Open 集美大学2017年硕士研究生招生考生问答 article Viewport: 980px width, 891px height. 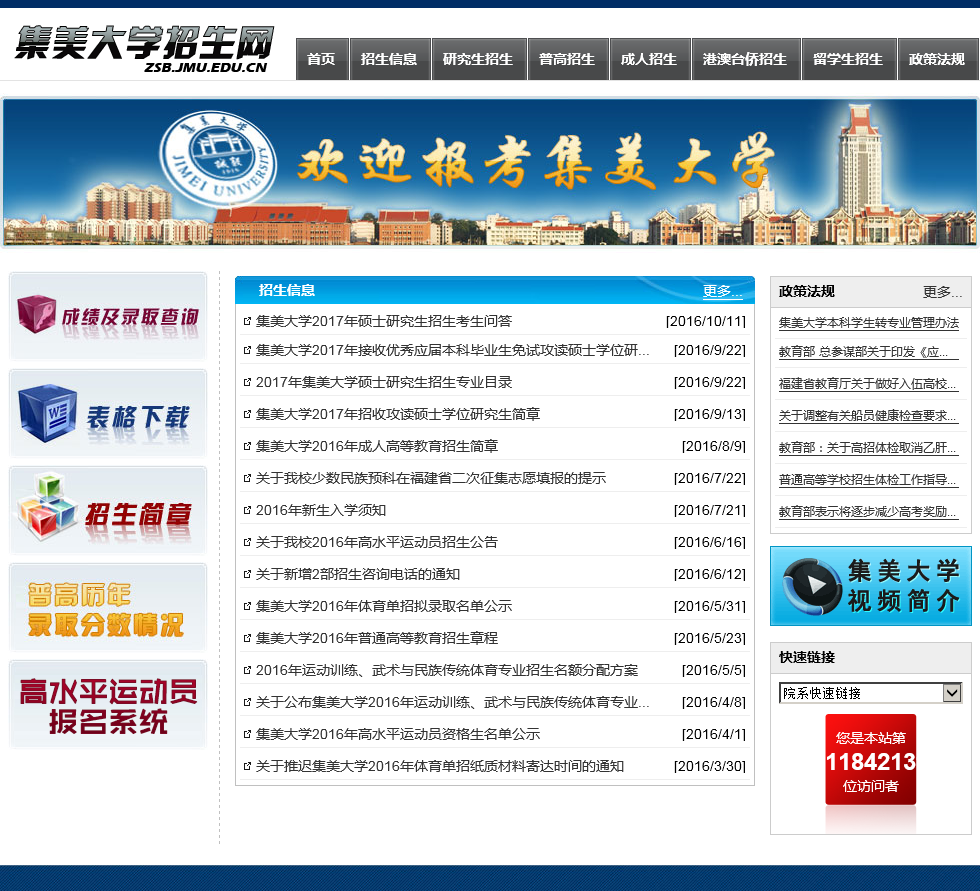(x=384, y=321)
